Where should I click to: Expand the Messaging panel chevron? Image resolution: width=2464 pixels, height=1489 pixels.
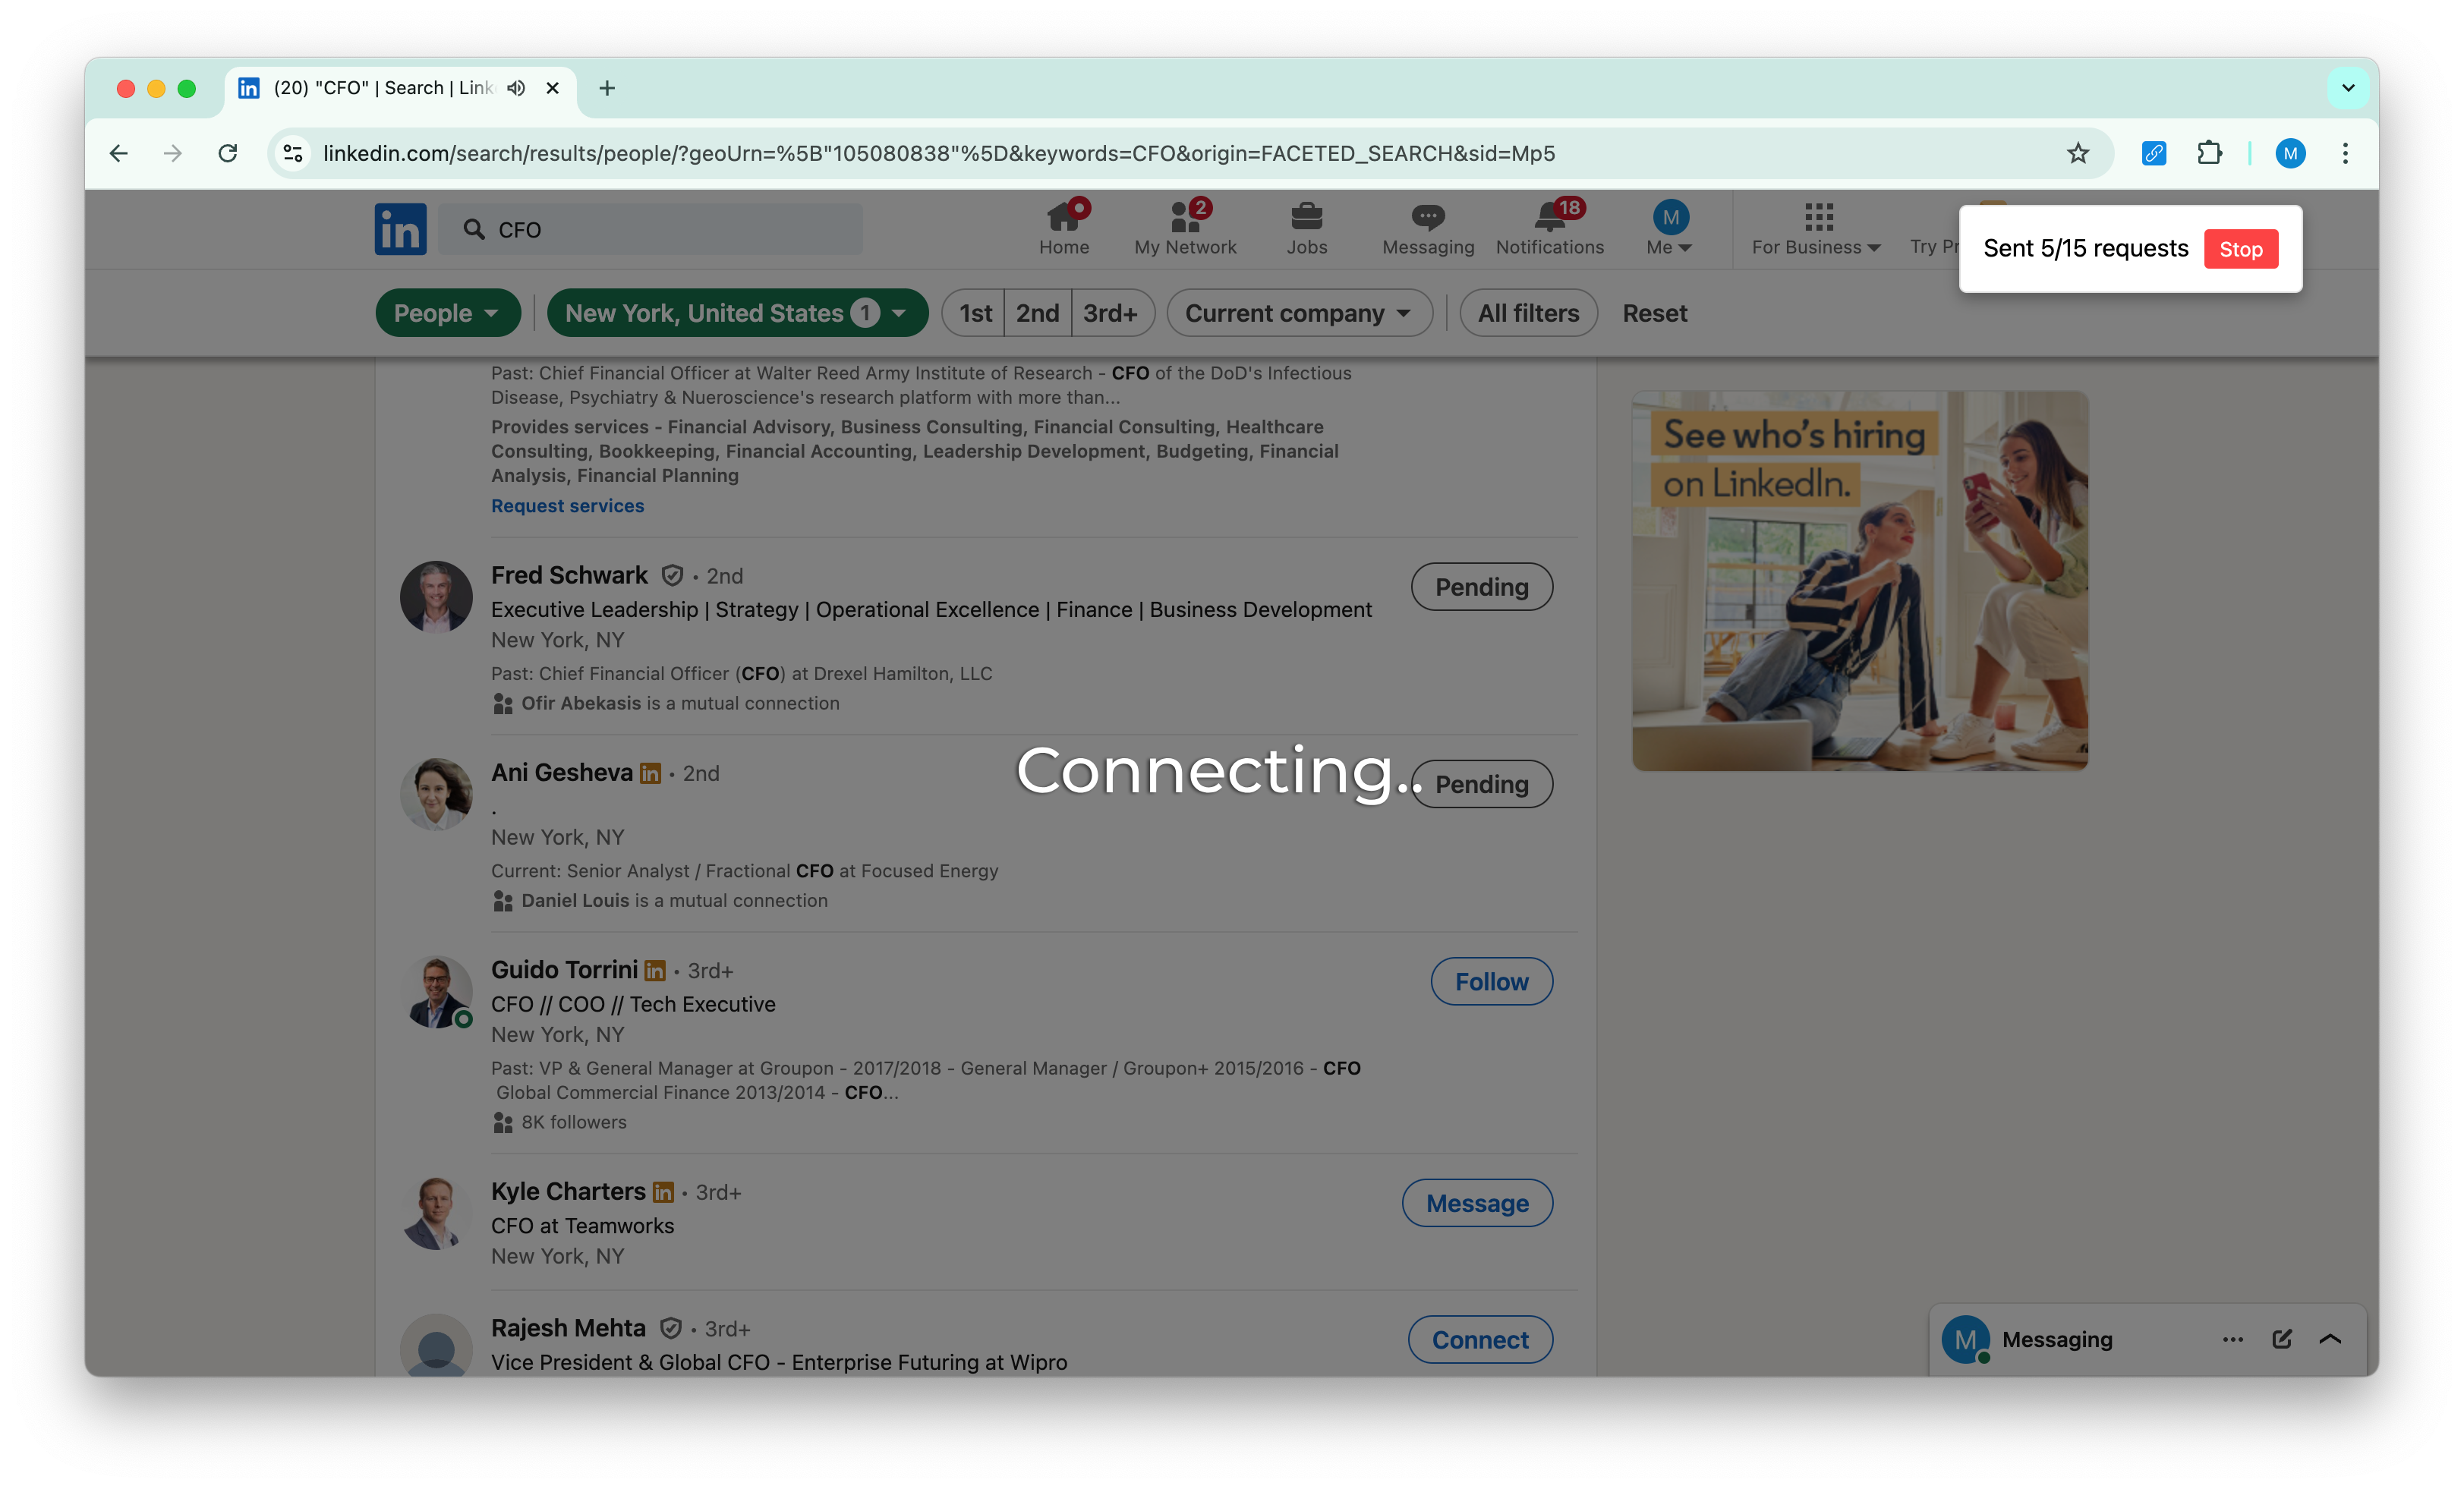pos(2330,1339)
